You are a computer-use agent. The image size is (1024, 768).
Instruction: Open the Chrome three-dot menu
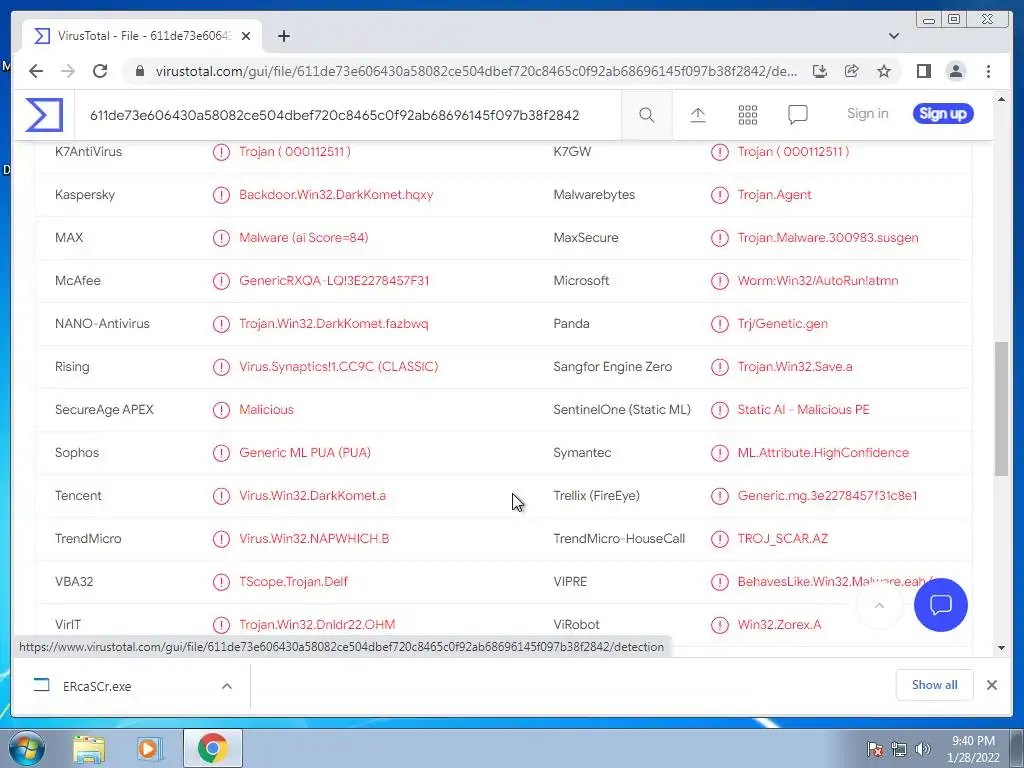(988, 71)
